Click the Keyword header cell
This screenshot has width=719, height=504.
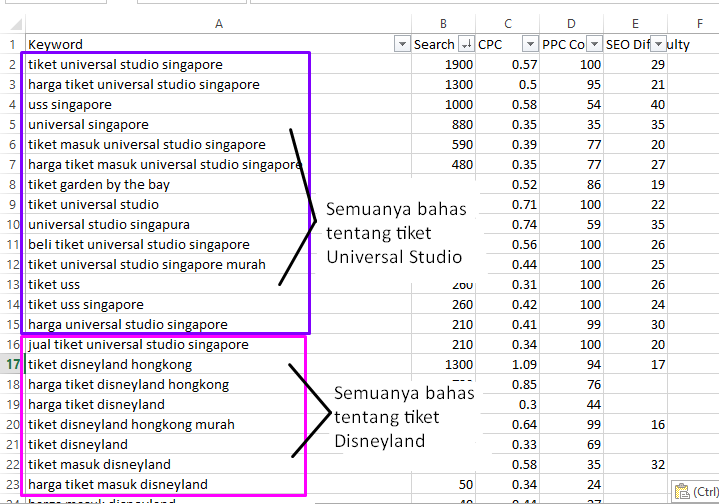218,44
